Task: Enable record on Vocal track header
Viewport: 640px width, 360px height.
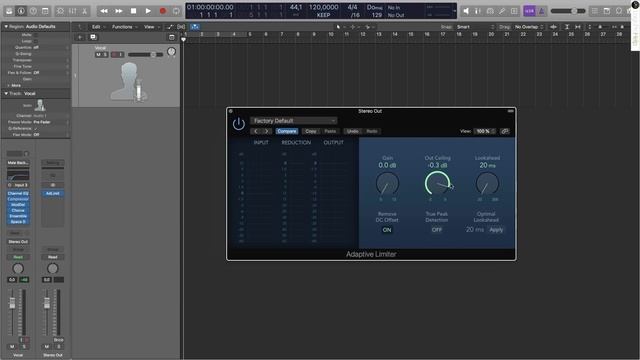Action: [x=114, y=54]
